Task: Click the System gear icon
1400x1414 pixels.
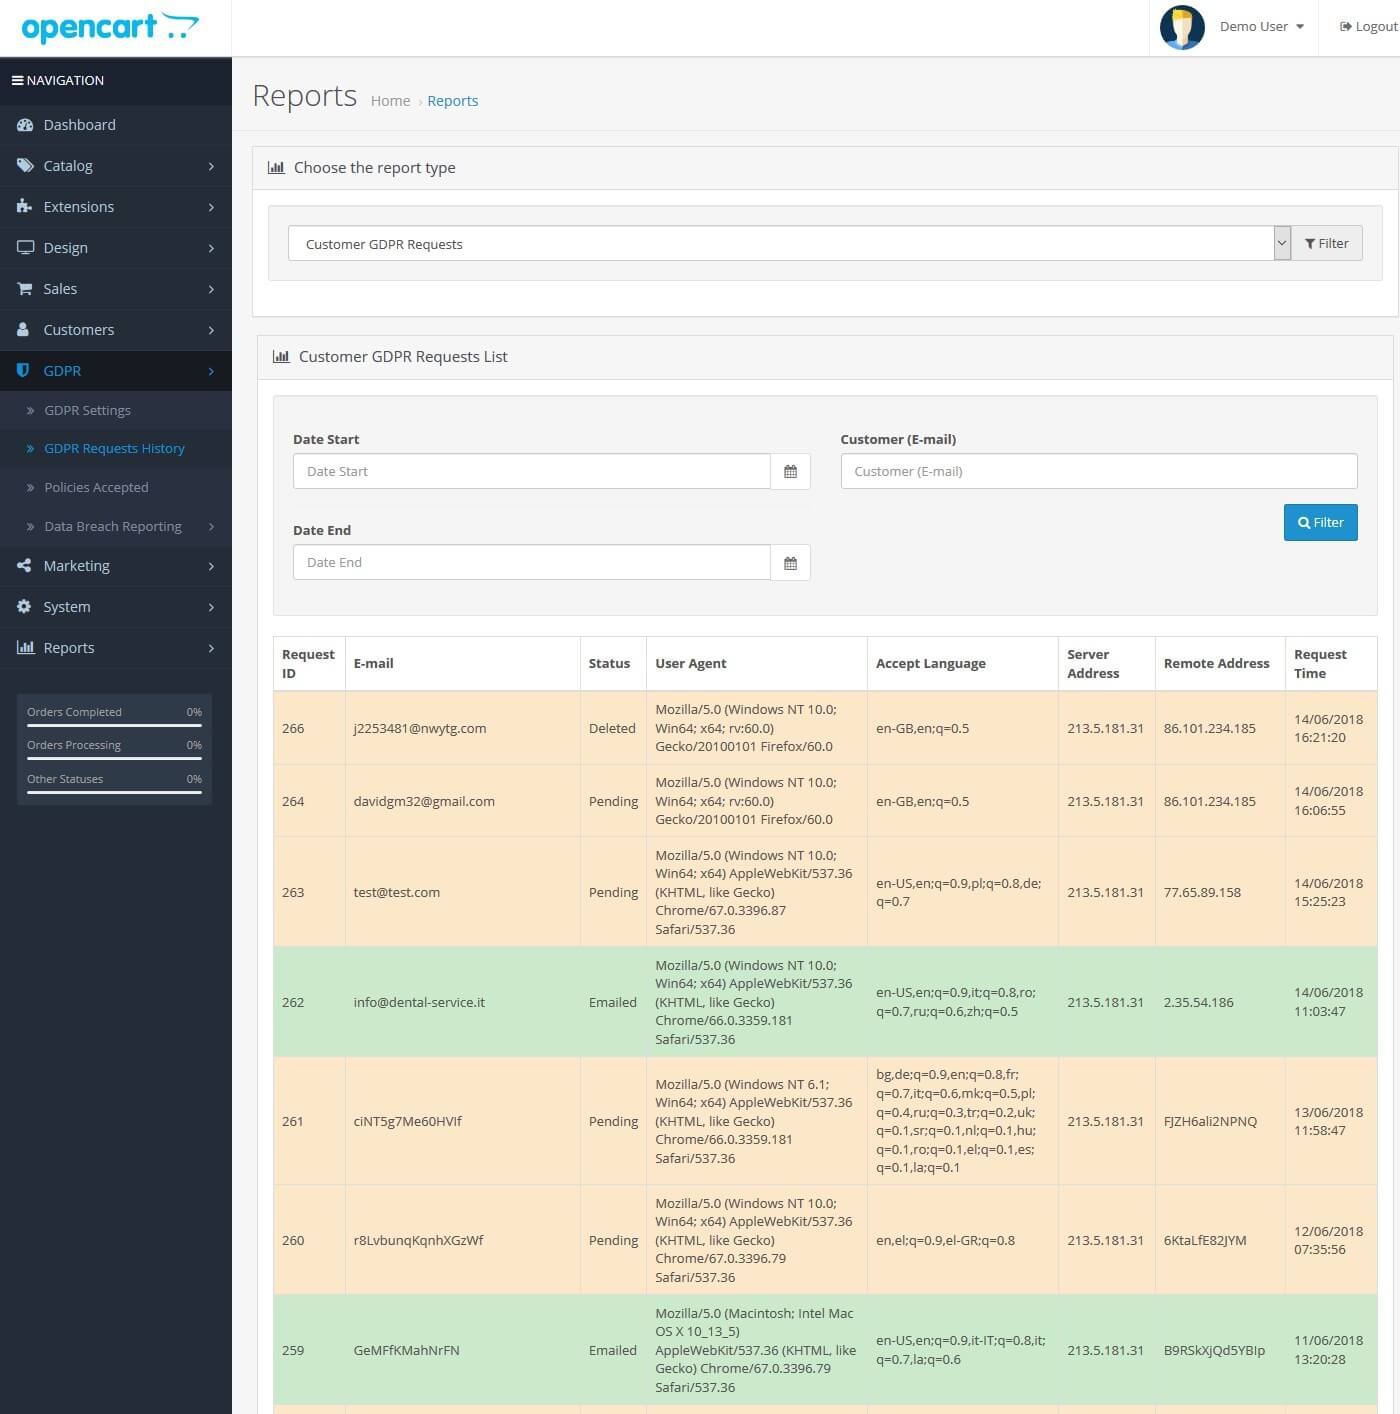Action: (x=25, y=607)
